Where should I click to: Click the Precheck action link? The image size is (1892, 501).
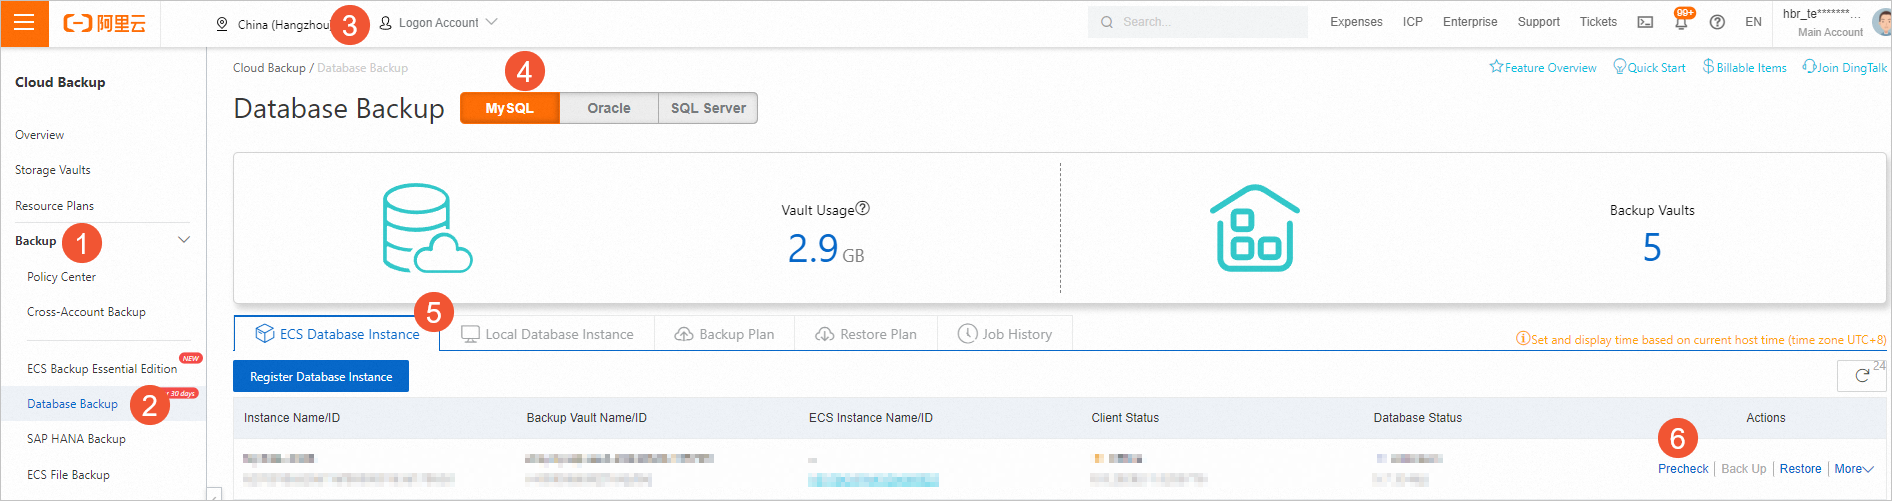pyautogui.click(x=1683, y=469)
